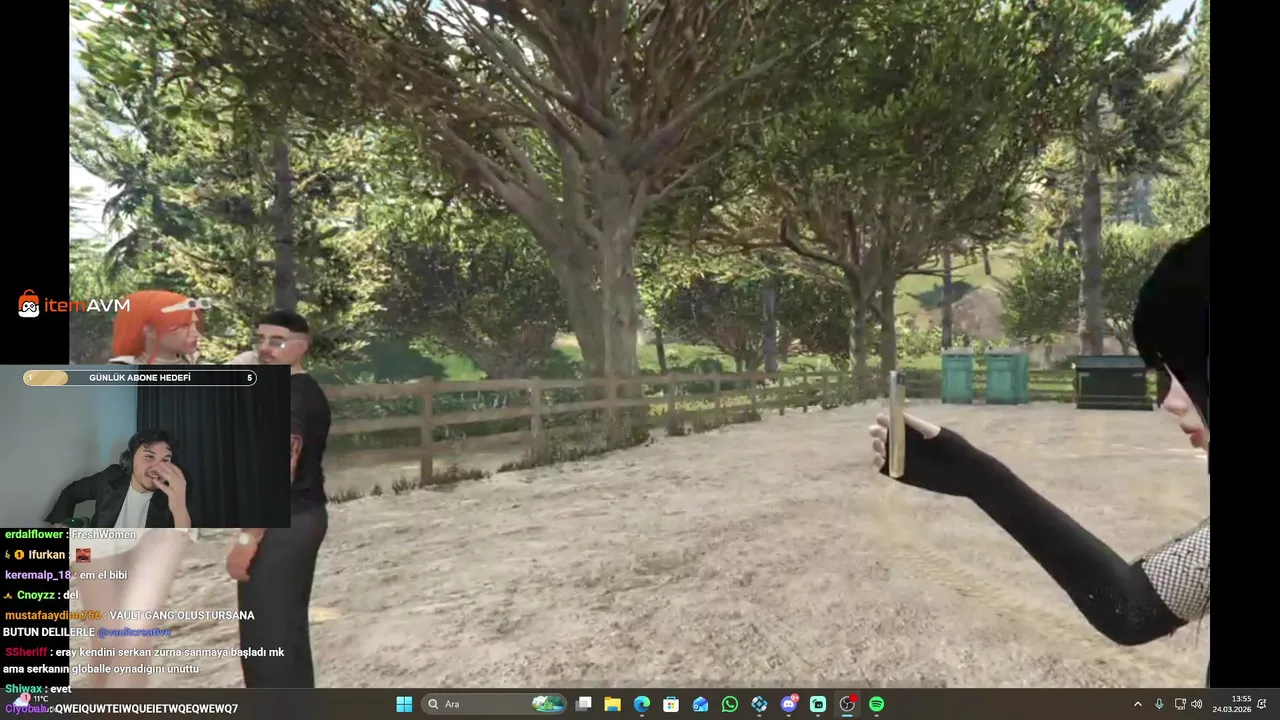Open Task View from taskbar
Viewport: 1280px width, 720px height.
click(584, 704)
